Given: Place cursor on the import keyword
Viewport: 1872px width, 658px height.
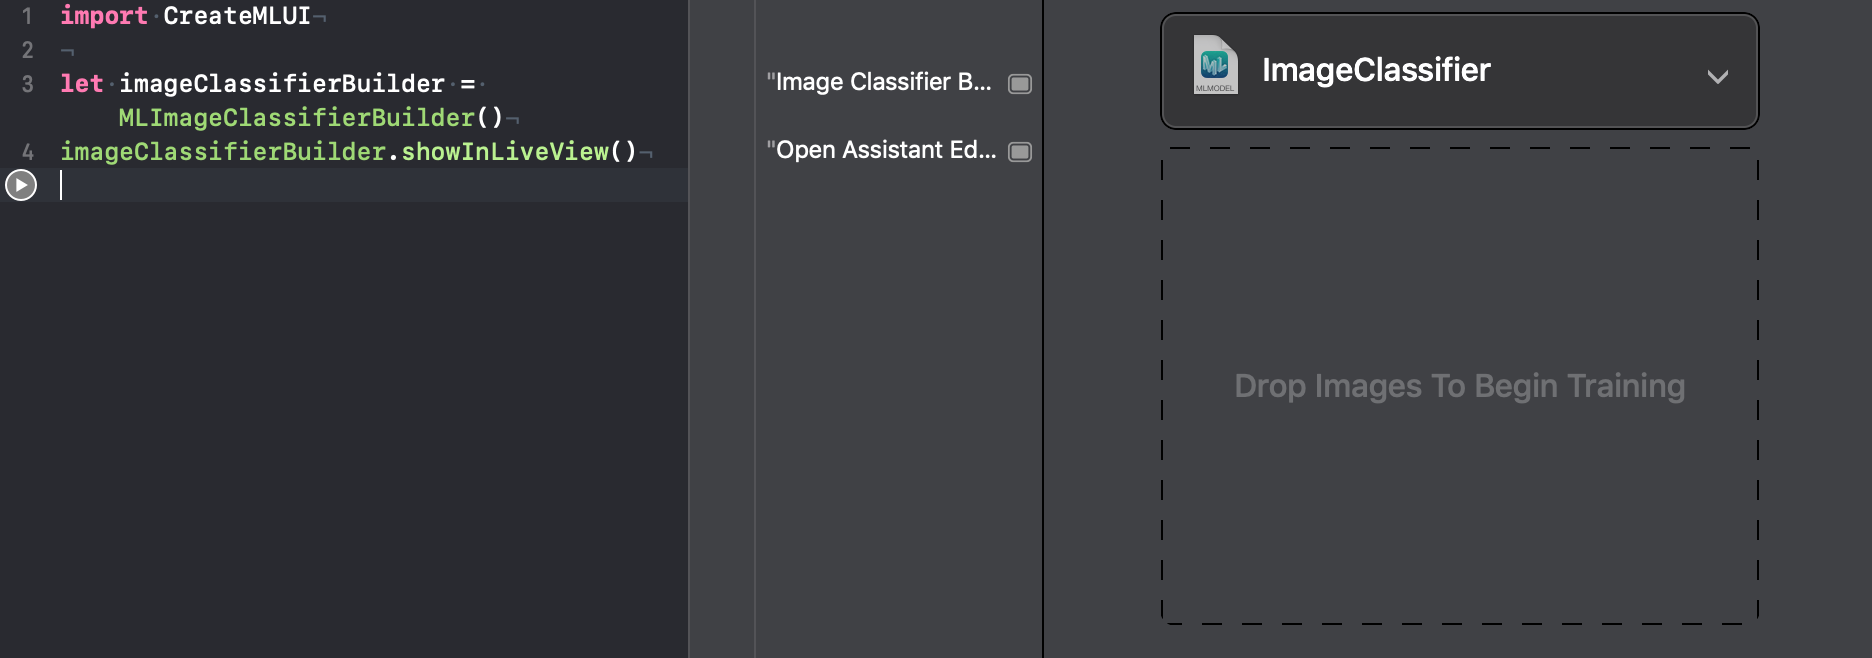Looking at the screenshot, I should (104, 16).
